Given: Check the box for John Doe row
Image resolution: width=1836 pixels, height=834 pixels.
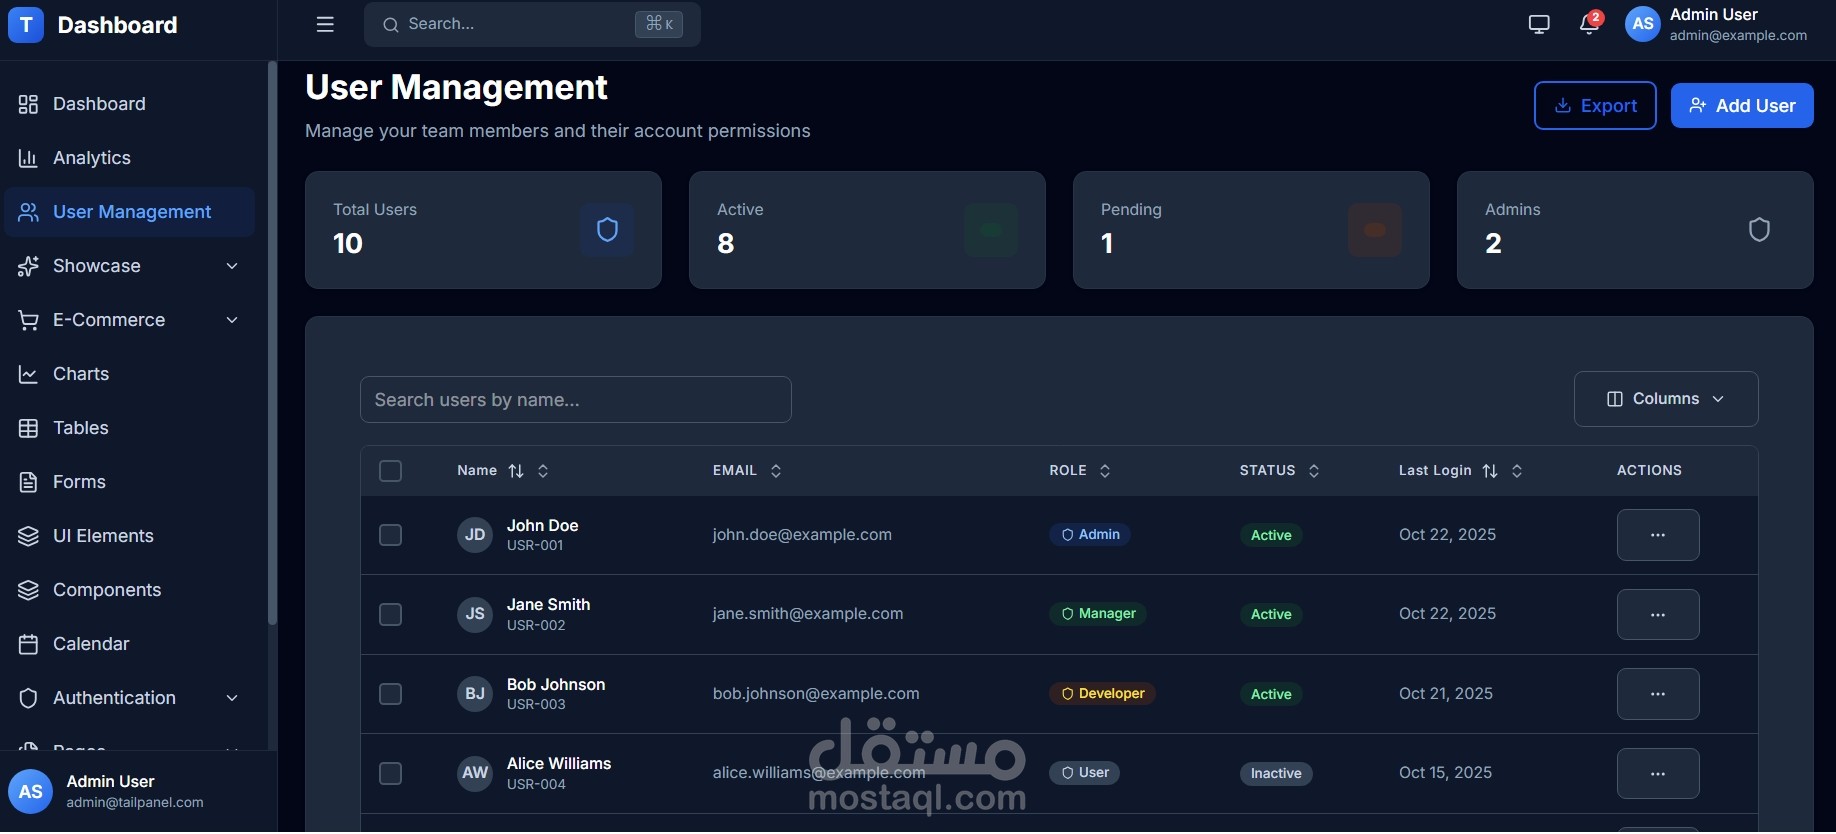Looking at the screenshot, I should (x=391, y=535).
